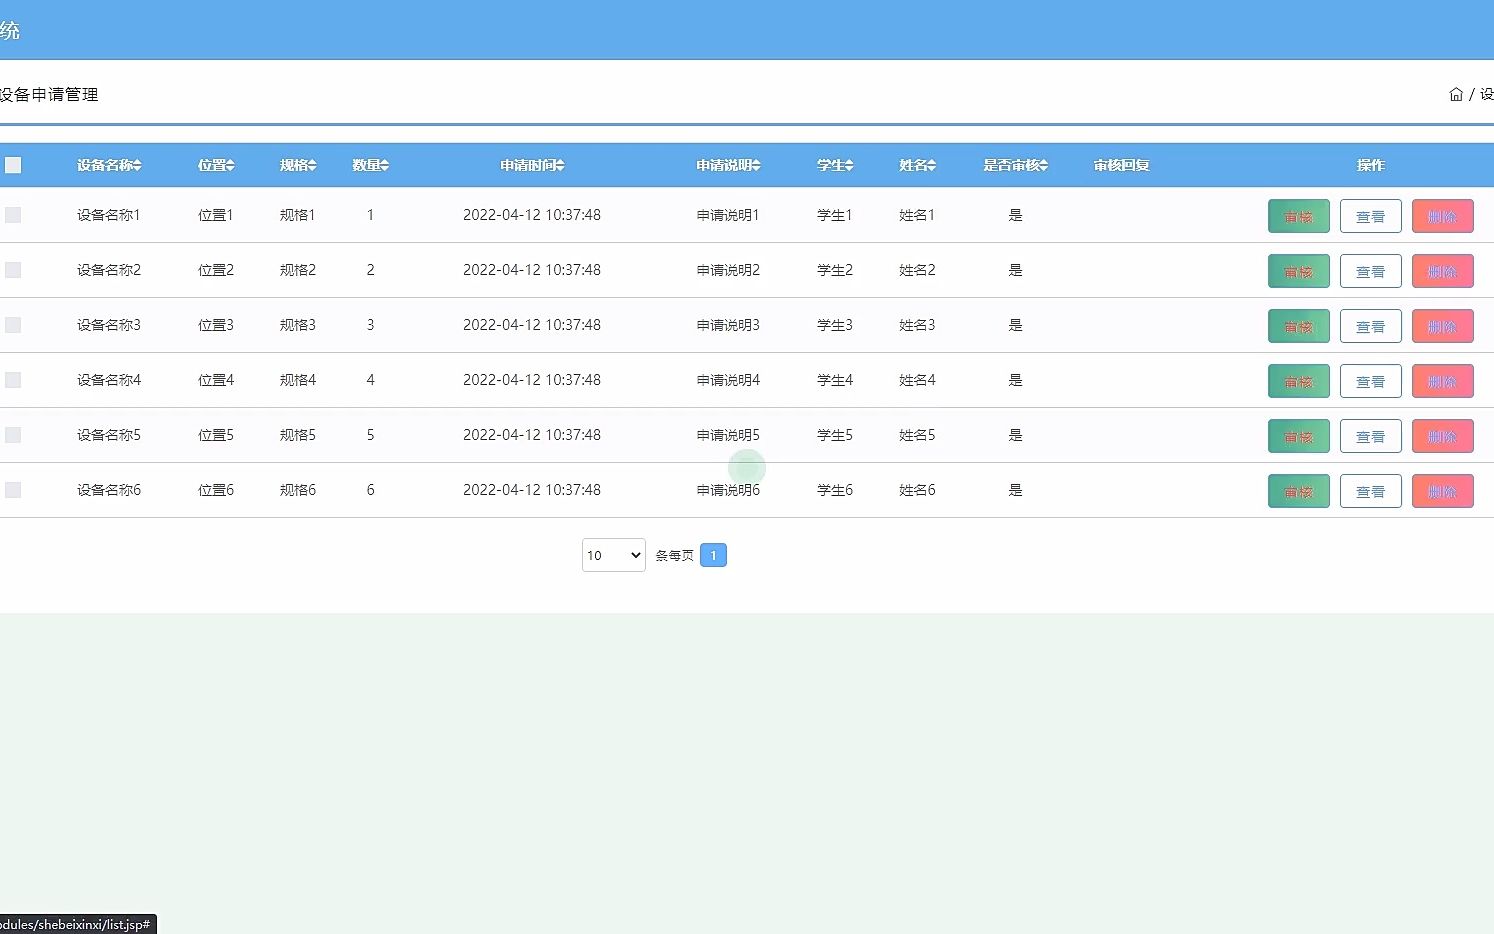Click the 是 value in 设备名称2 row
Image resolution: width=1494 pixels, height=934 pixels.
tap(1015, 270)
